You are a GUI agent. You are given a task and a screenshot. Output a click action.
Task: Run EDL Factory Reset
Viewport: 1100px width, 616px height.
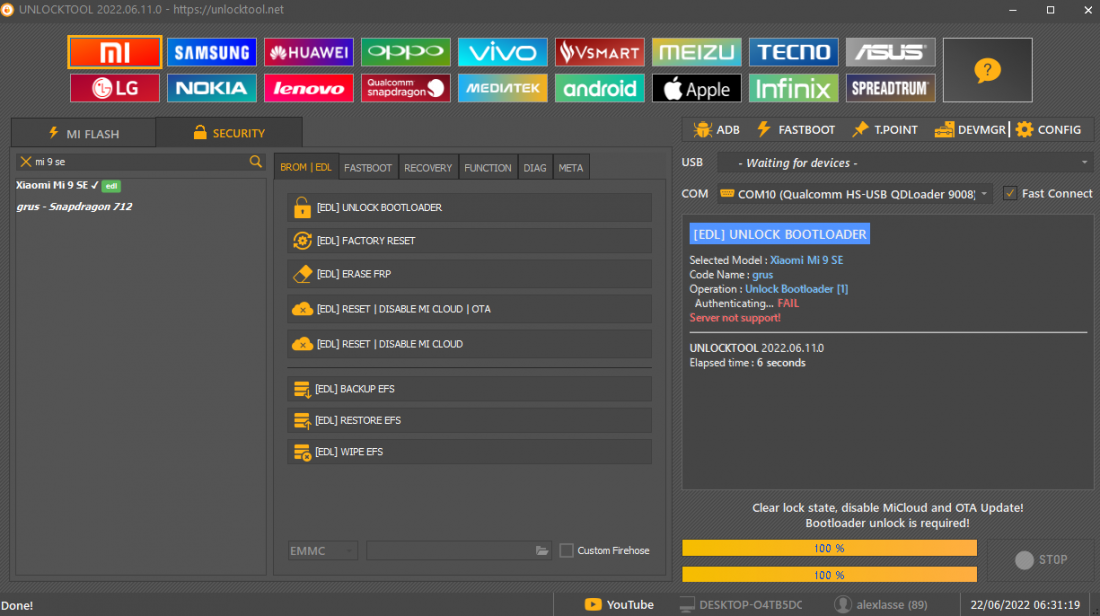(469, 241)
